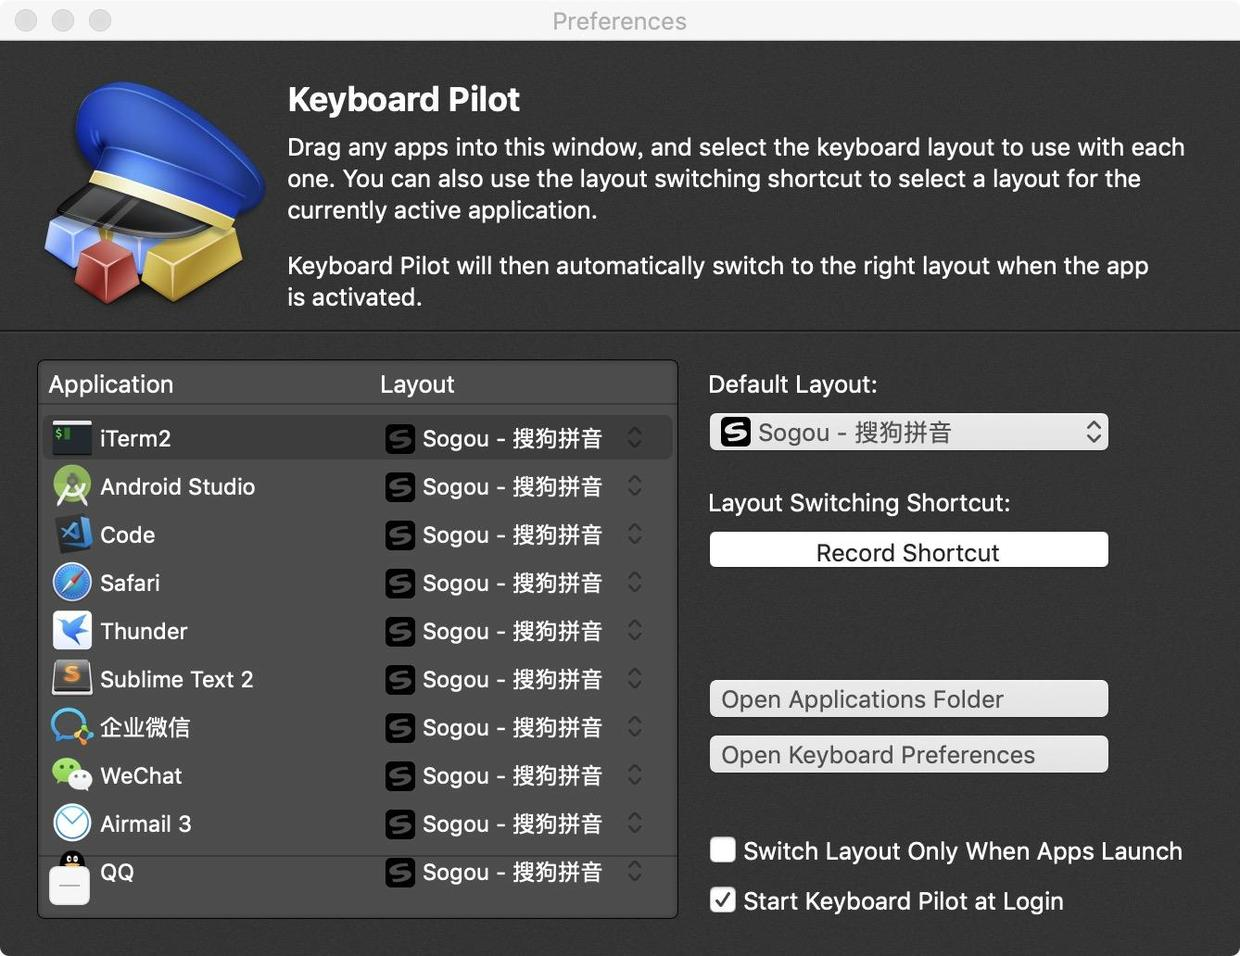Disable Start Keyboard Pilot at Login
The height and width of the screenshot is (956, 1240).
tap(722, 900)
